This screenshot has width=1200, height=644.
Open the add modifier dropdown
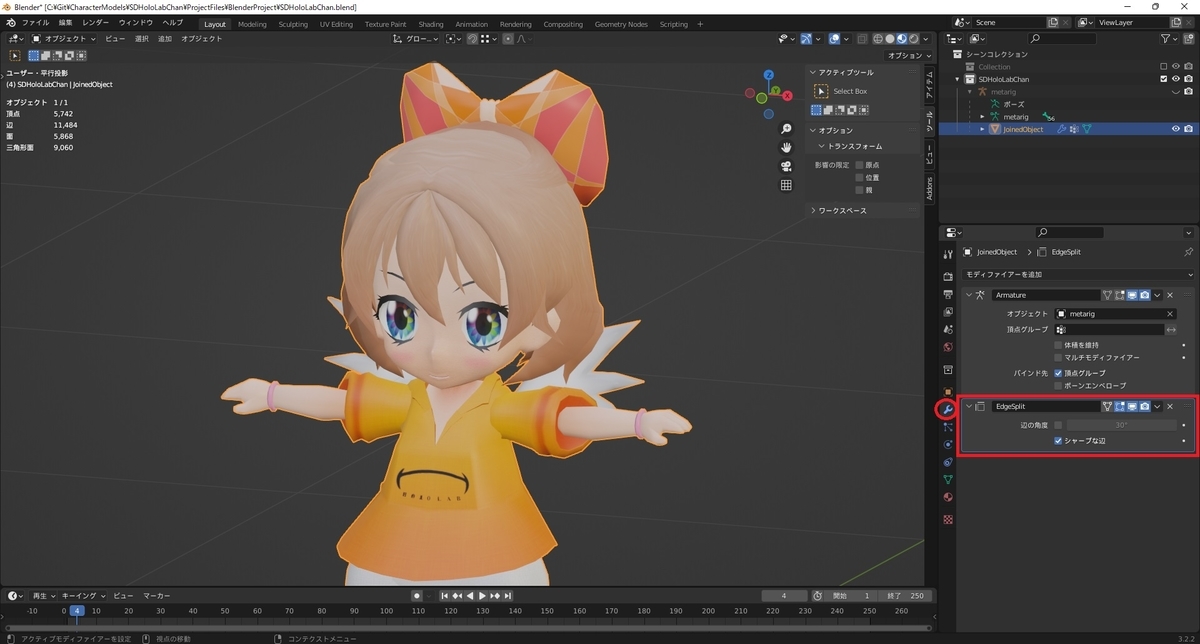coord(1078,274)
